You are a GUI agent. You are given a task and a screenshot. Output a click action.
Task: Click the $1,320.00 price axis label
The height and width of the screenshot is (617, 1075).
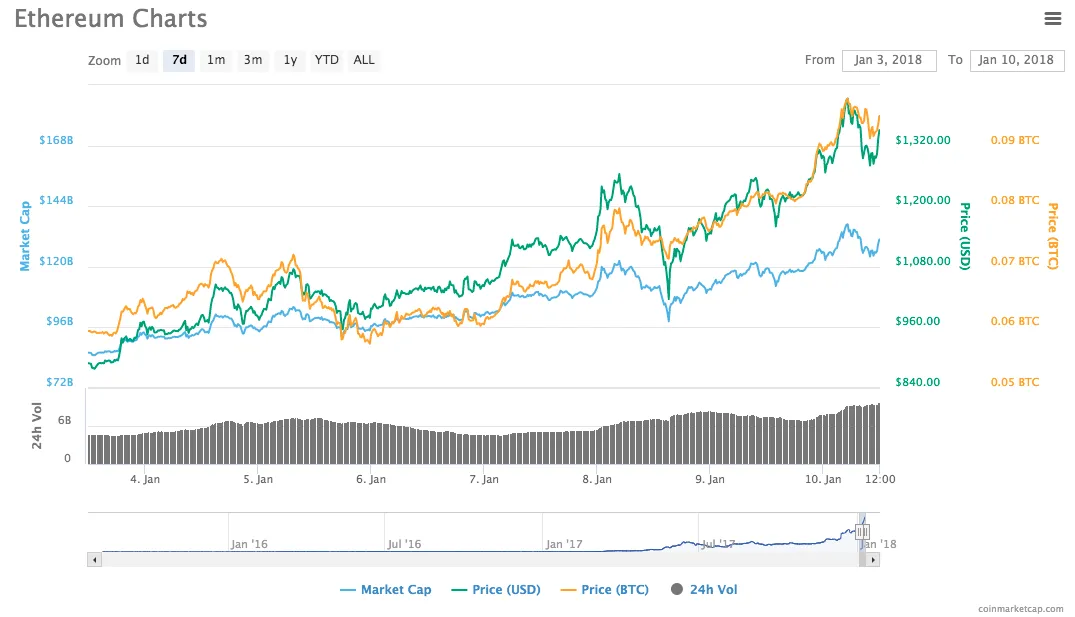(923, 141)
